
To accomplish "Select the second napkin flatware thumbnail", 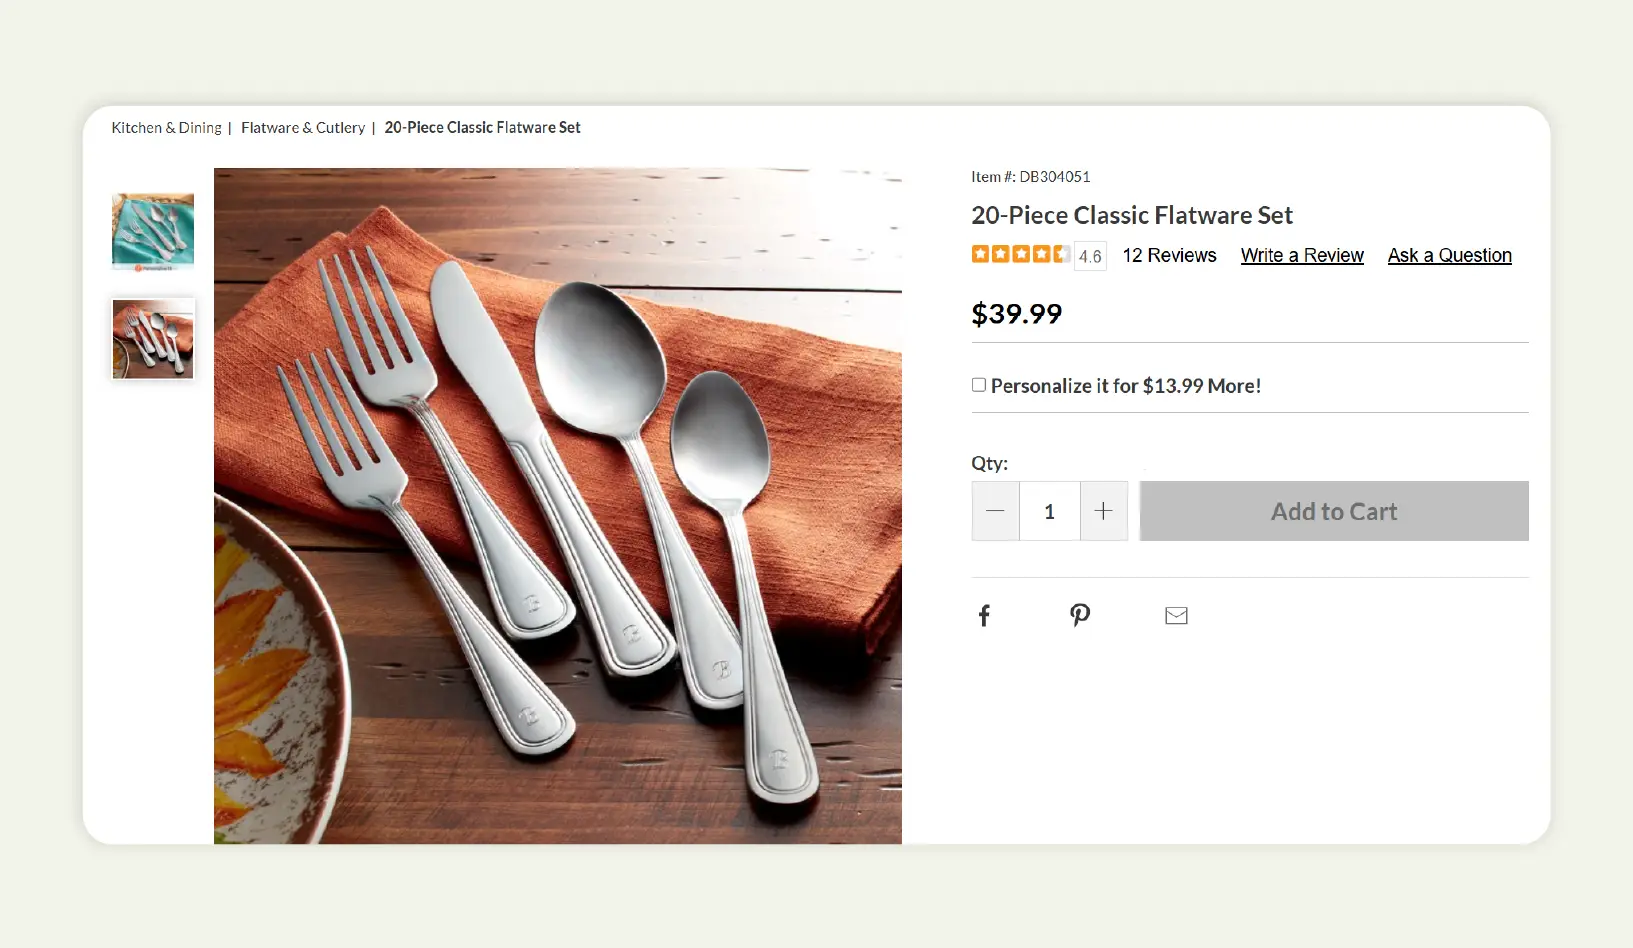I will point(152,338).
